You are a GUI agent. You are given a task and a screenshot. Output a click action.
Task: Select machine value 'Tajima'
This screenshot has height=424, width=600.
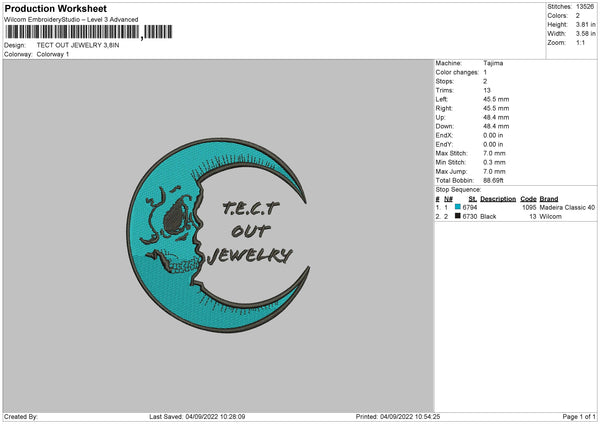point(493,63)
